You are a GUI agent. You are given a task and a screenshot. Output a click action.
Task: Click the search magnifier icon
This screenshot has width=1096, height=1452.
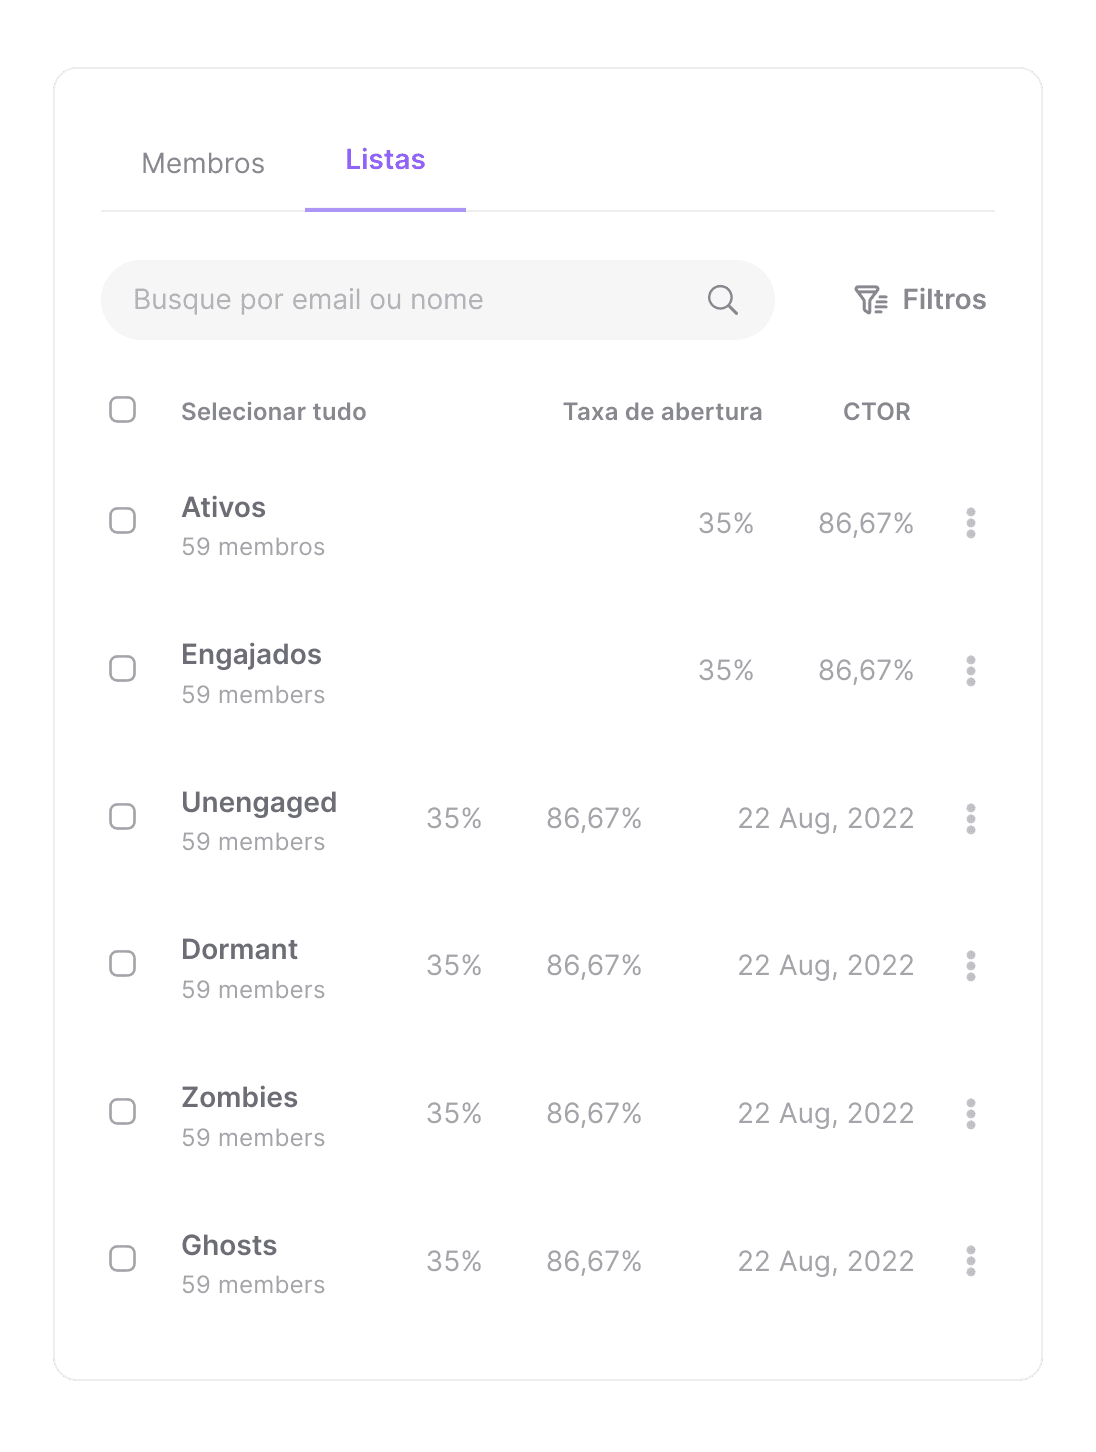pos(722,299)
